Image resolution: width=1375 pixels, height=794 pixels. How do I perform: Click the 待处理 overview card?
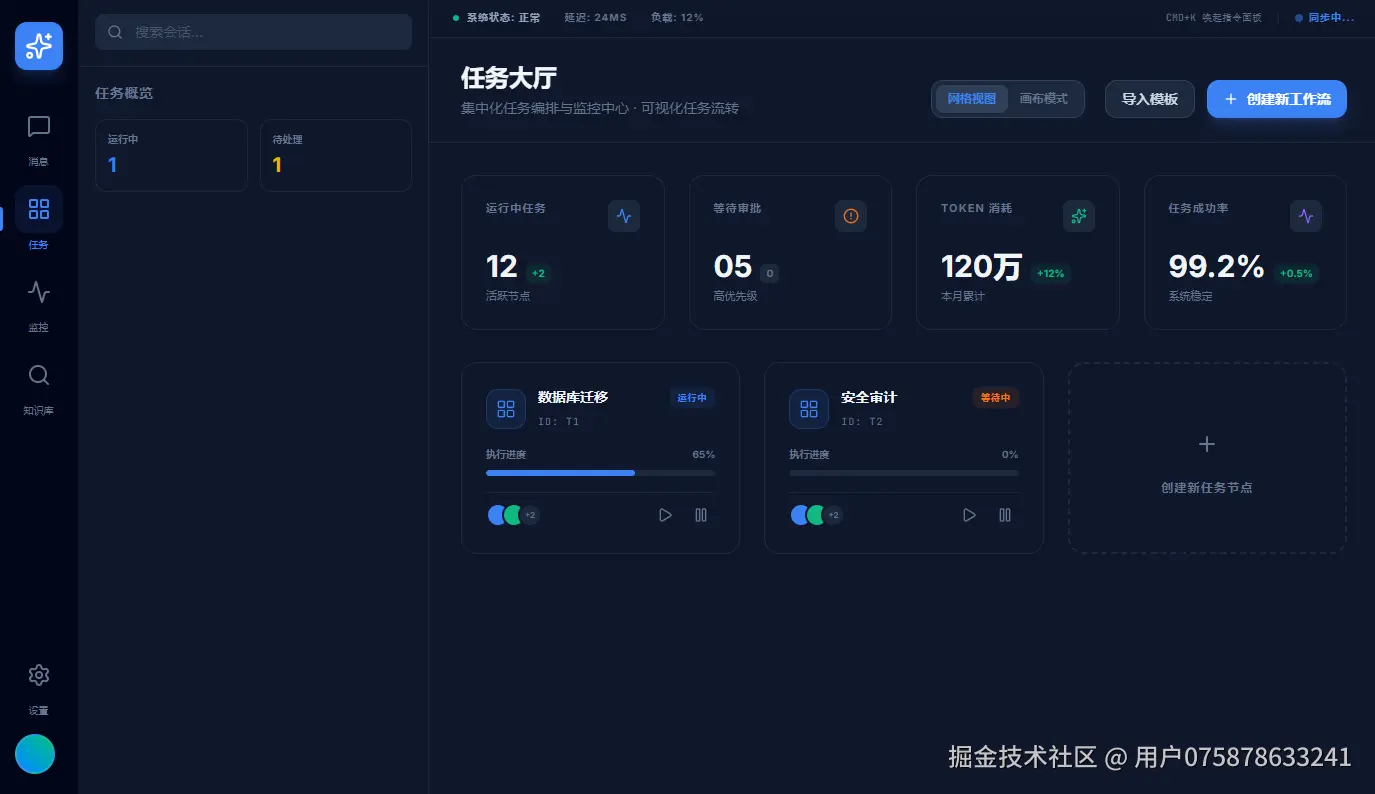tap(336, 156)
